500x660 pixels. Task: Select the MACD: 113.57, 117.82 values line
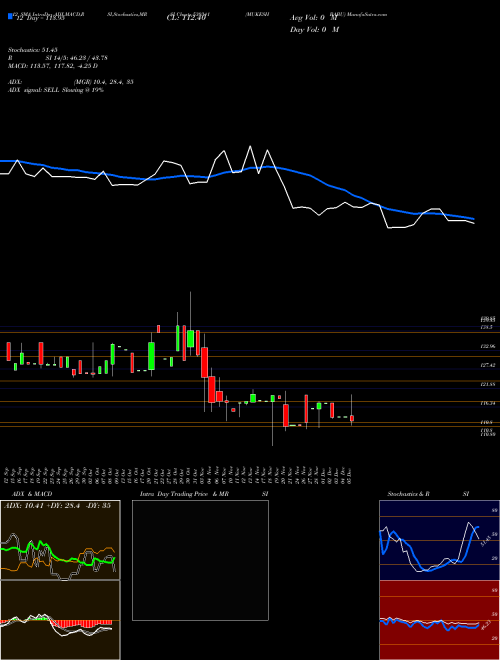[x=53, y=66]
